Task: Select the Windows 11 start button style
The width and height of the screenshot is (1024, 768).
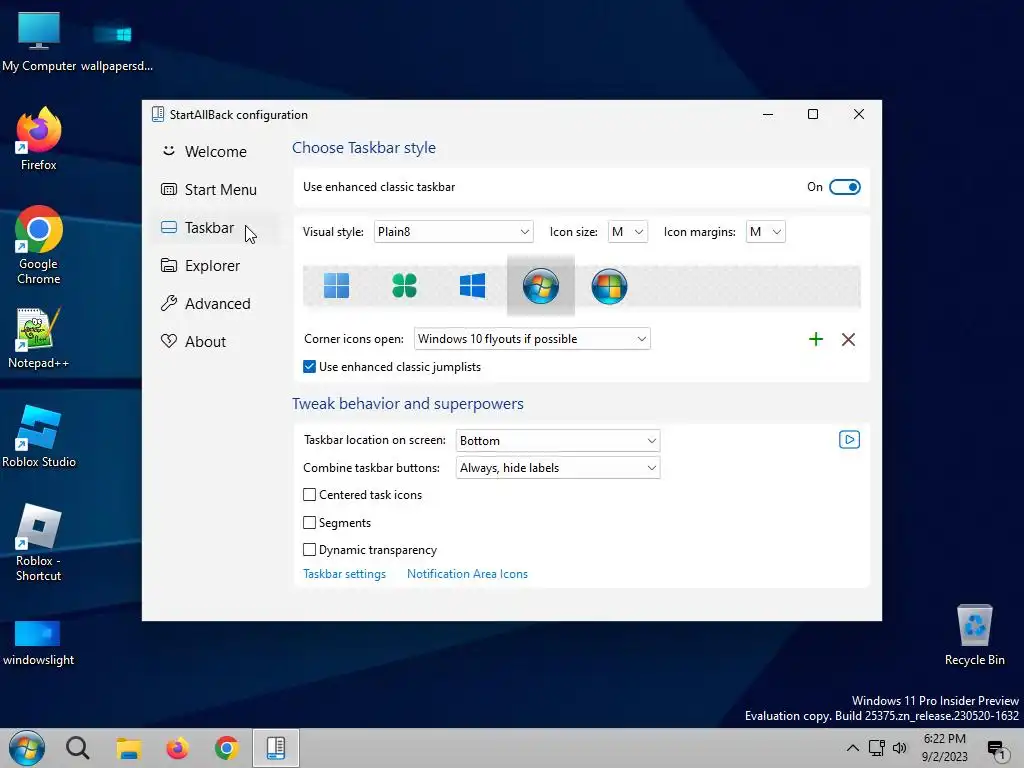Action: [x=336, y=286]
